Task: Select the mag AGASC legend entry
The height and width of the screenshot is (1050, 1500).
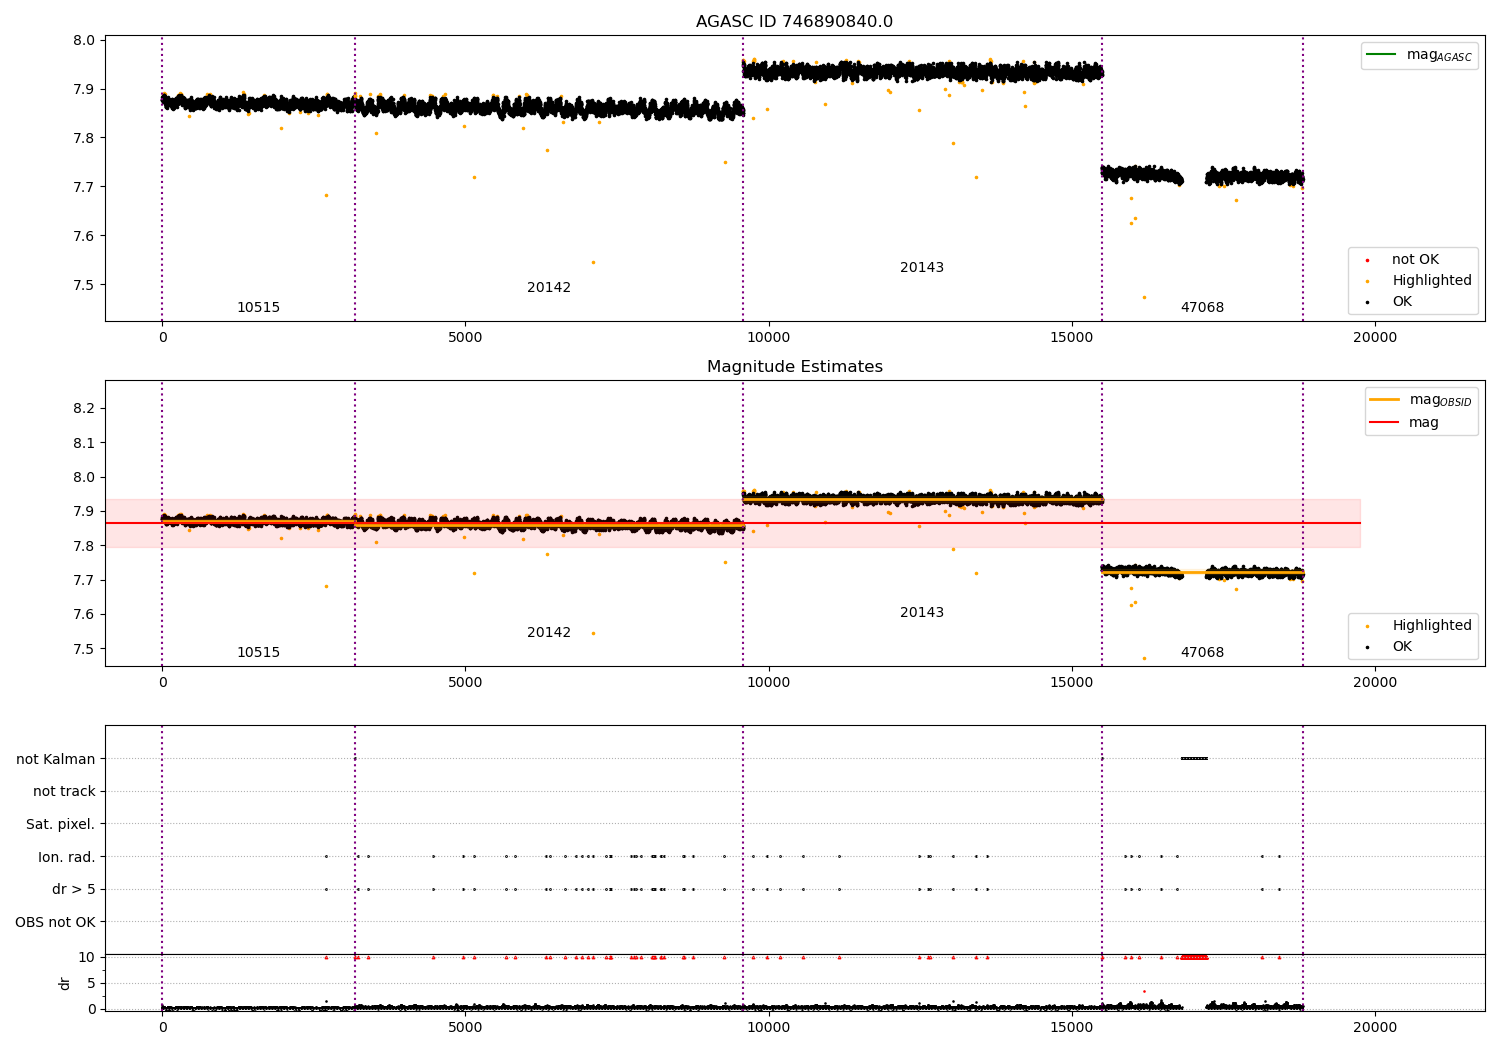Action: pos(1419,55)
